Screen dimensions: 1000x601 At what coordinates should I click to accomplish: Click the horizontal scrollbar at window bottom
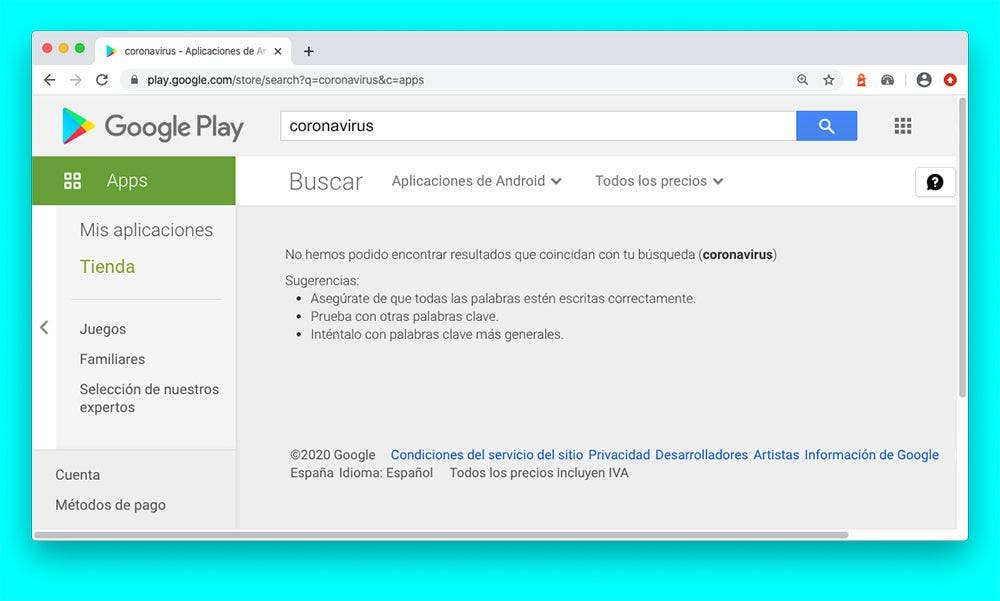click(441, 535)
